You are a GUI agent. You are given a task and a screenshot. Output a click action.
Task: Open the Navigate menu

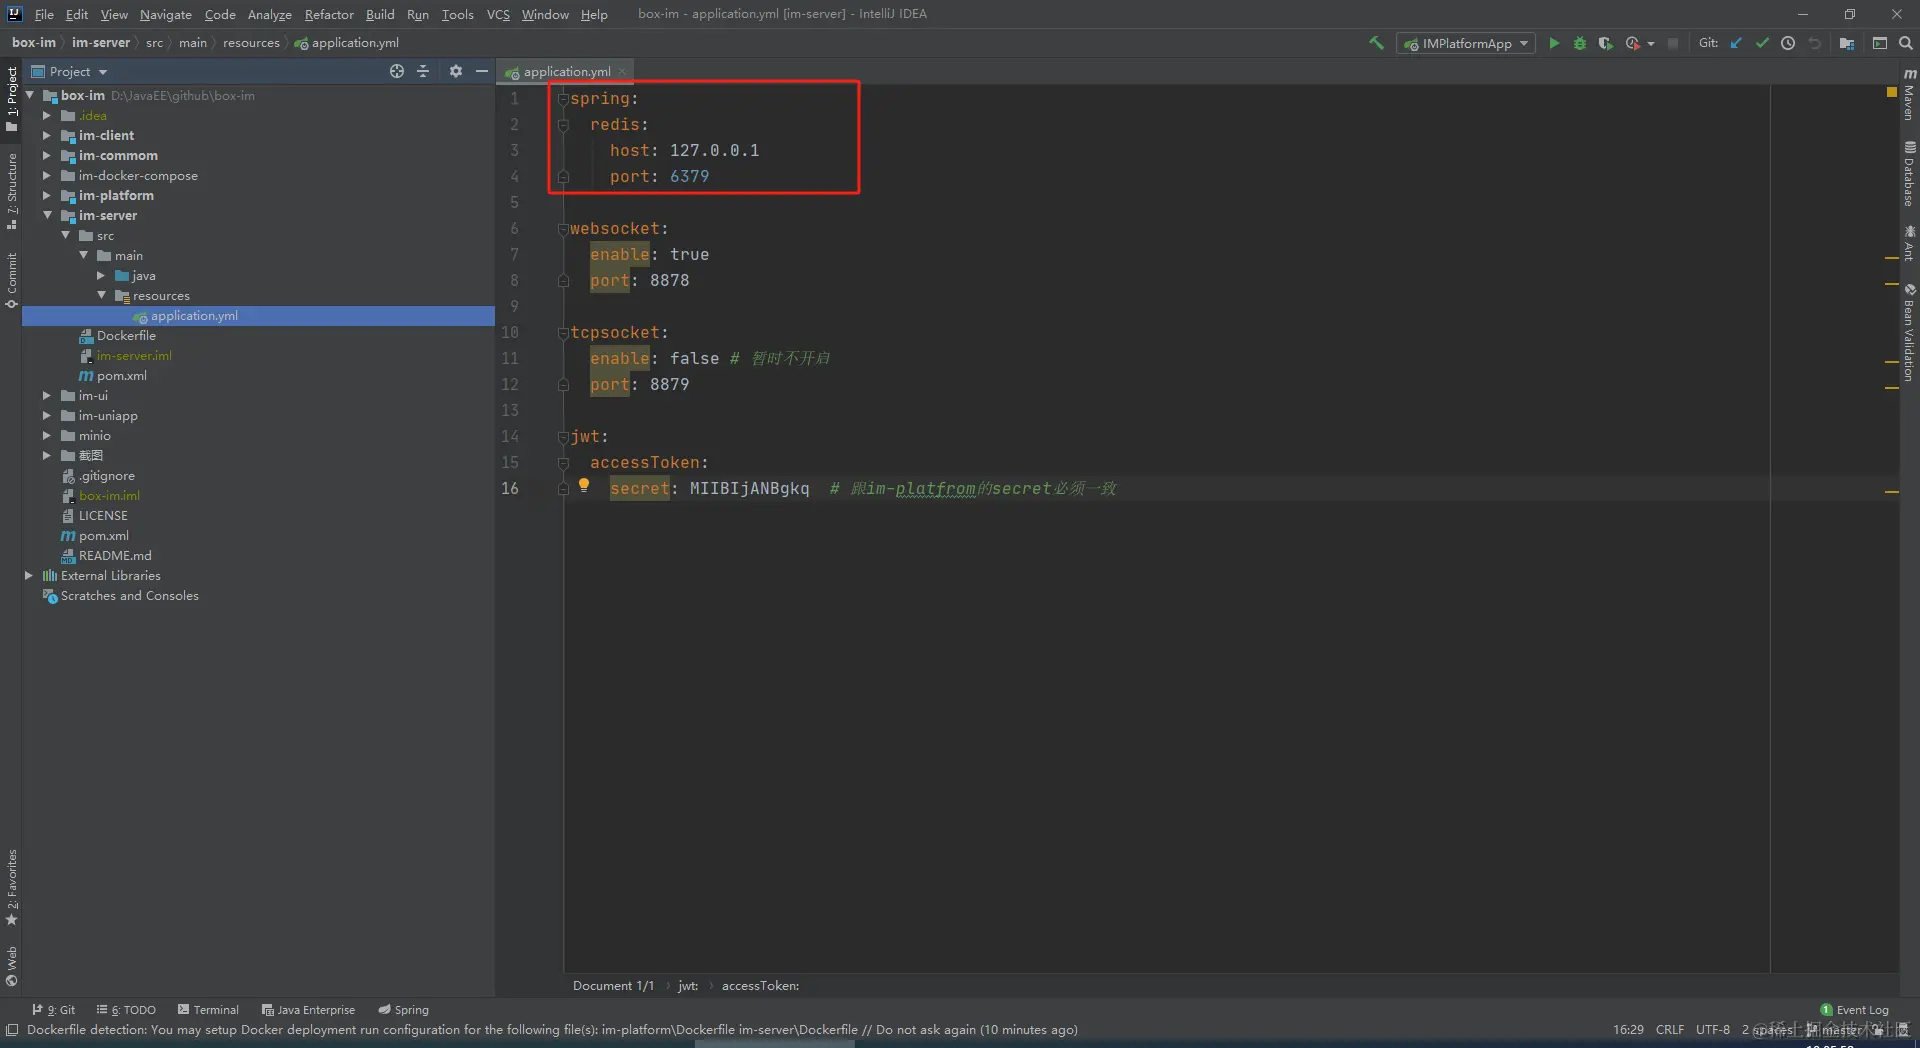coord(165,14)
